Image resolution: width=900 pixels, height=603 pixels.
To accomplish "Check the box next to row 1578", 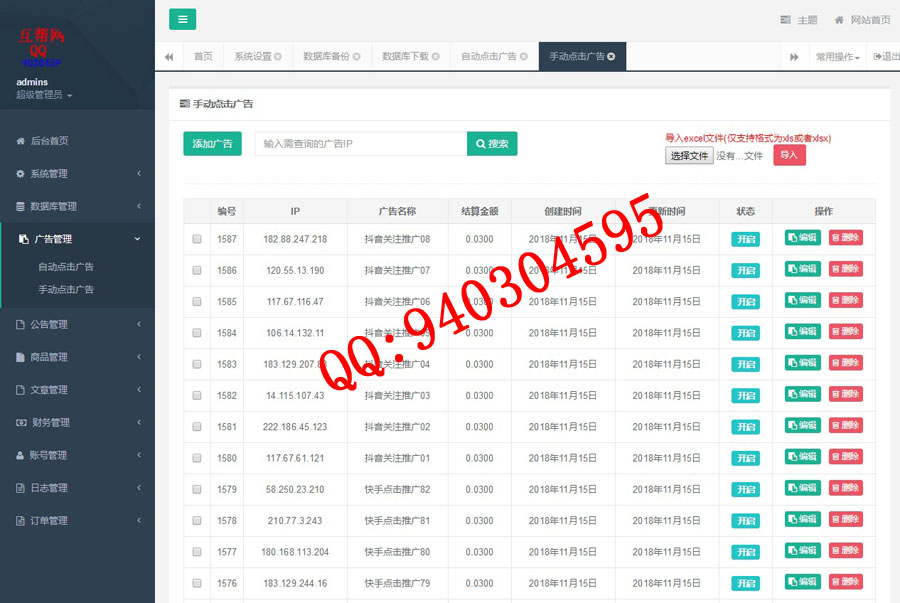I will tap(197, 521).
